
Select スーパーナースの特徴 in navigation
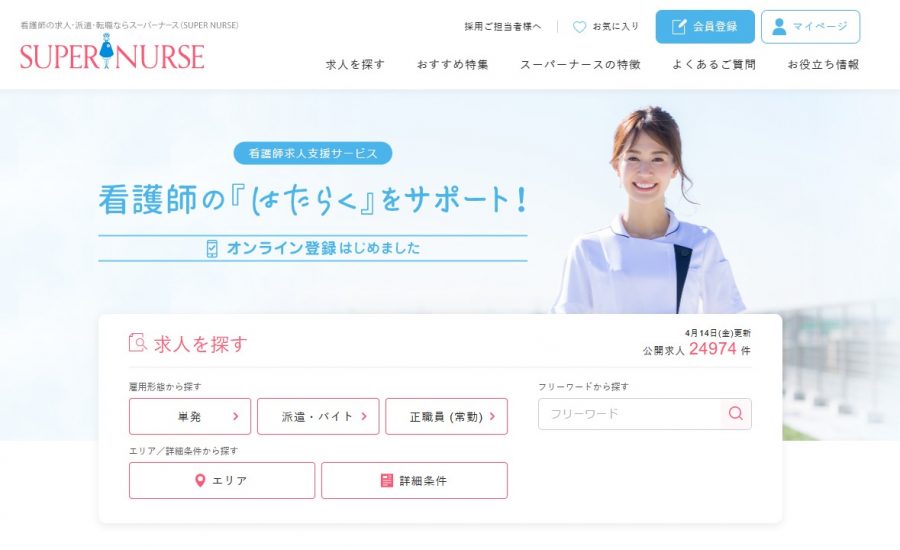580,64
